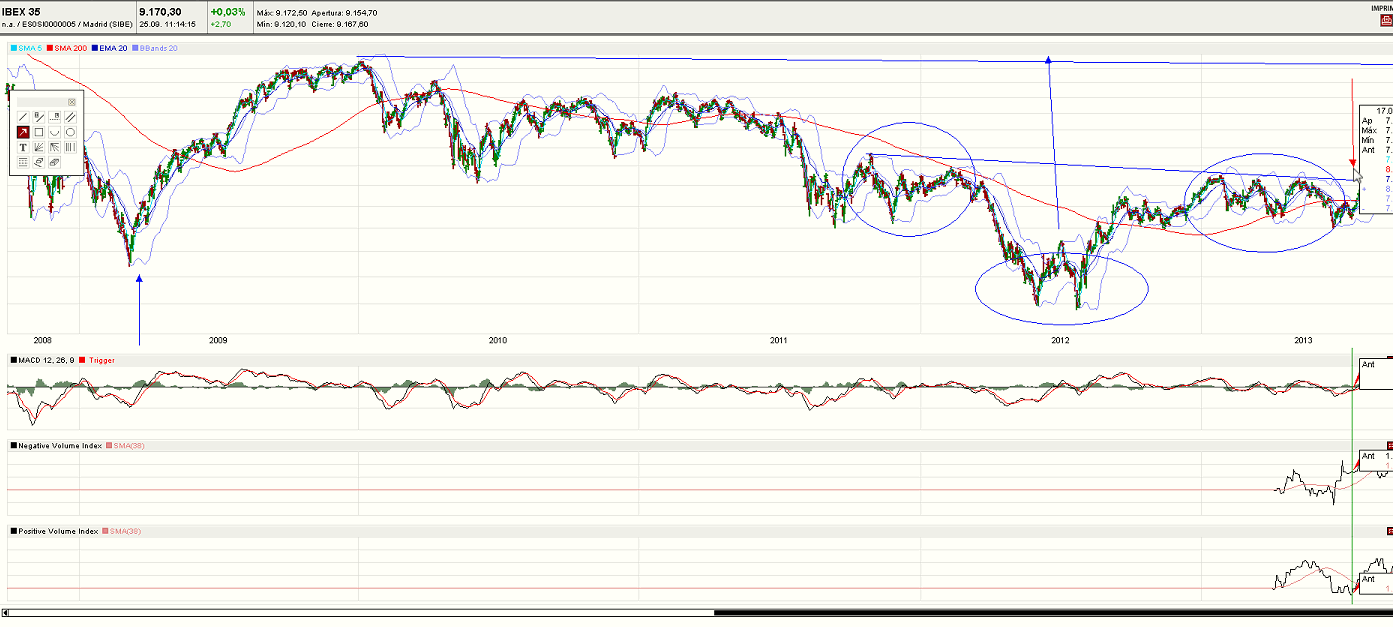Click the Apertura: 9.154,70 value

(x=344, y=12)
